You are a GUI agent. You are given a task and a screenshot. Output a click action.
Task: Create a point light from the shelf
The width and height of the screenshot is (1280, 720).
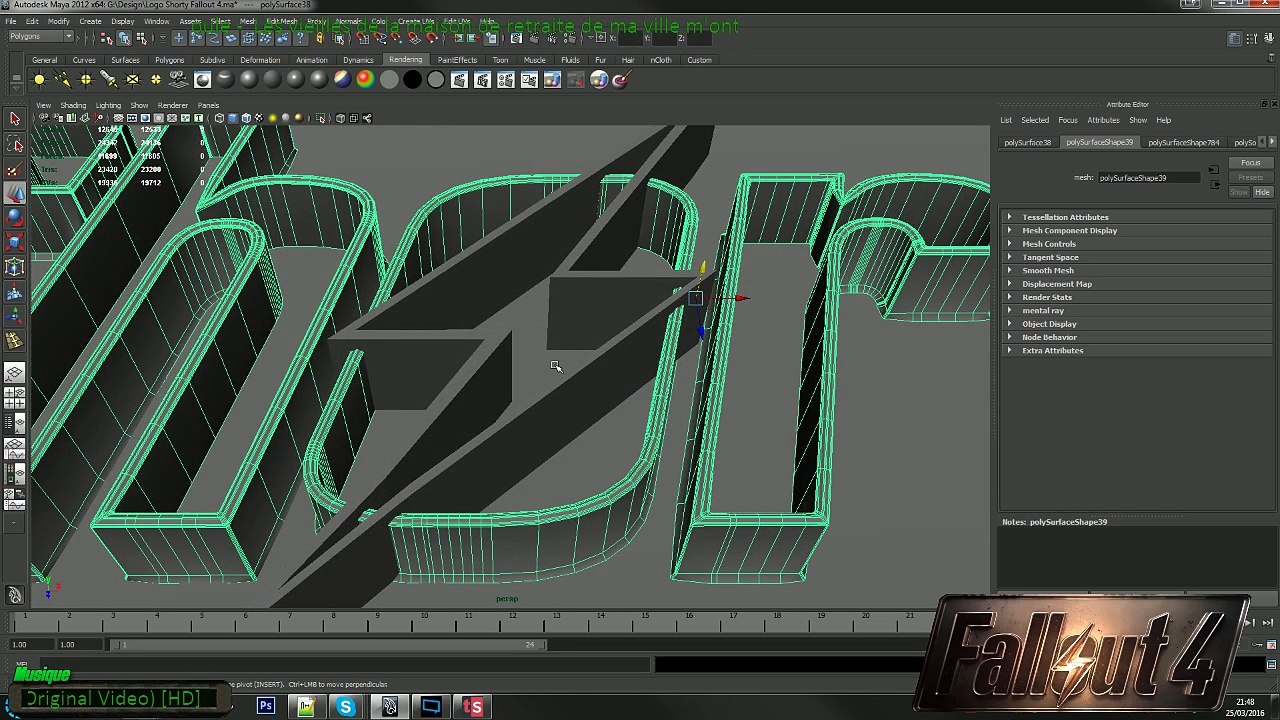click(86, 80)
